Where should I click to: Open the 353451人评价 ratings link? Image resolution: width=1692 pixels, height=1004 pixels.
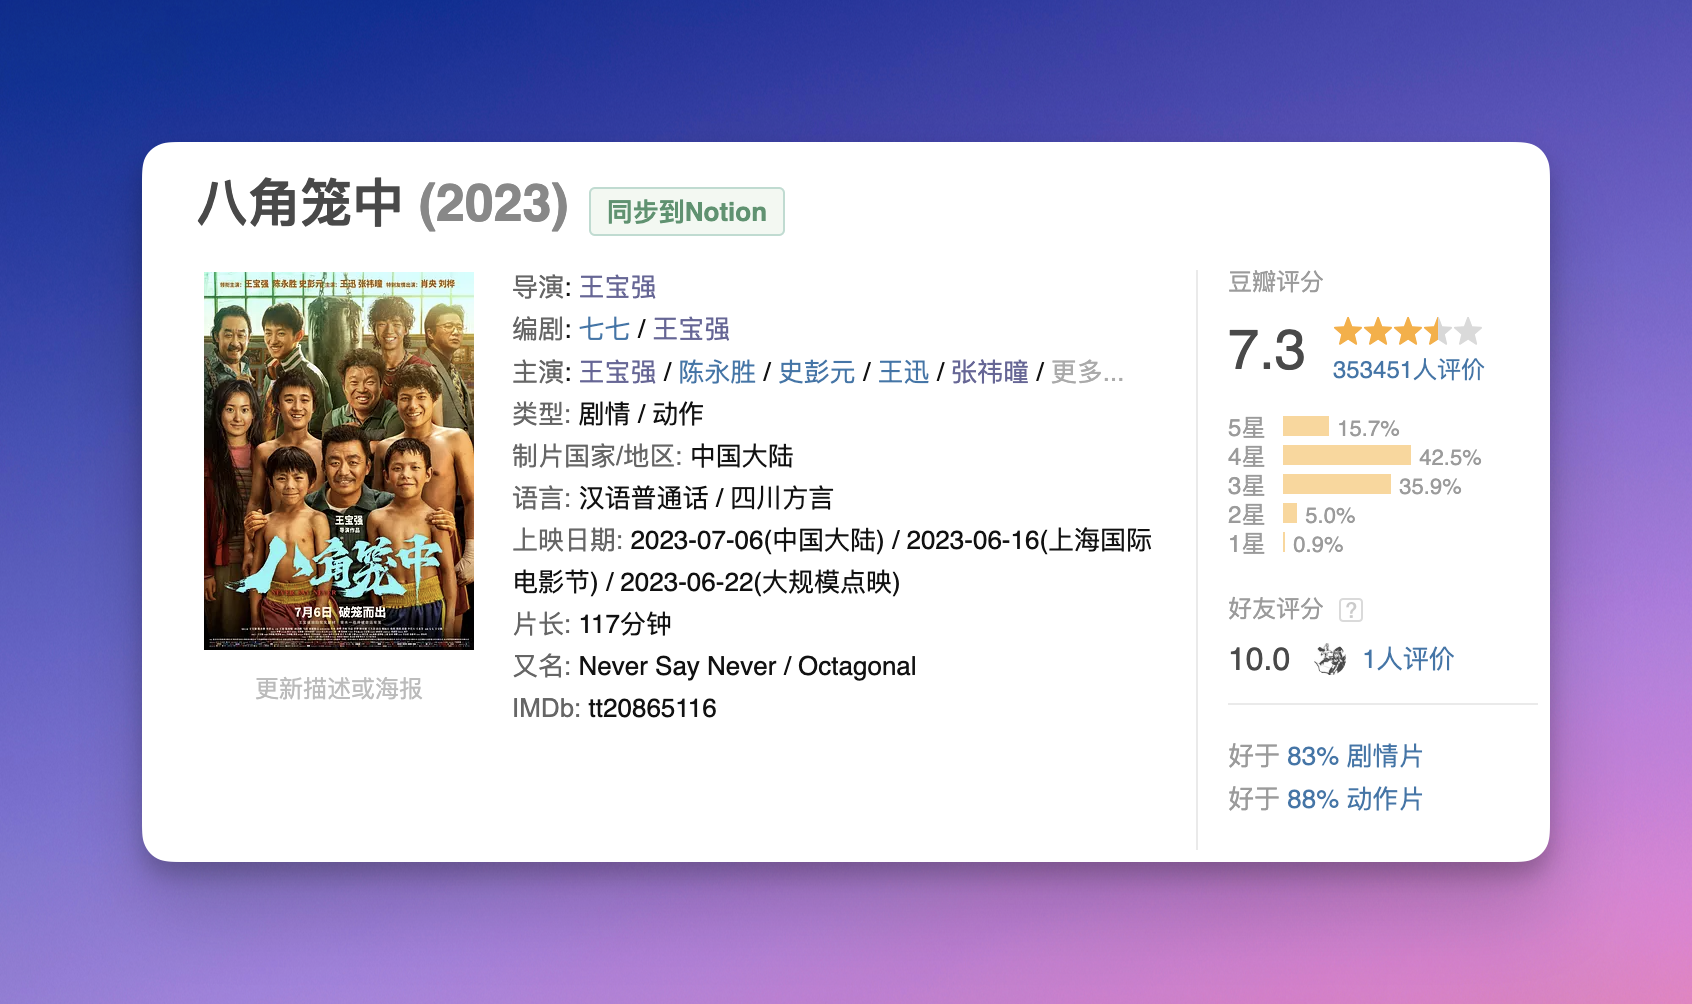1408,370
